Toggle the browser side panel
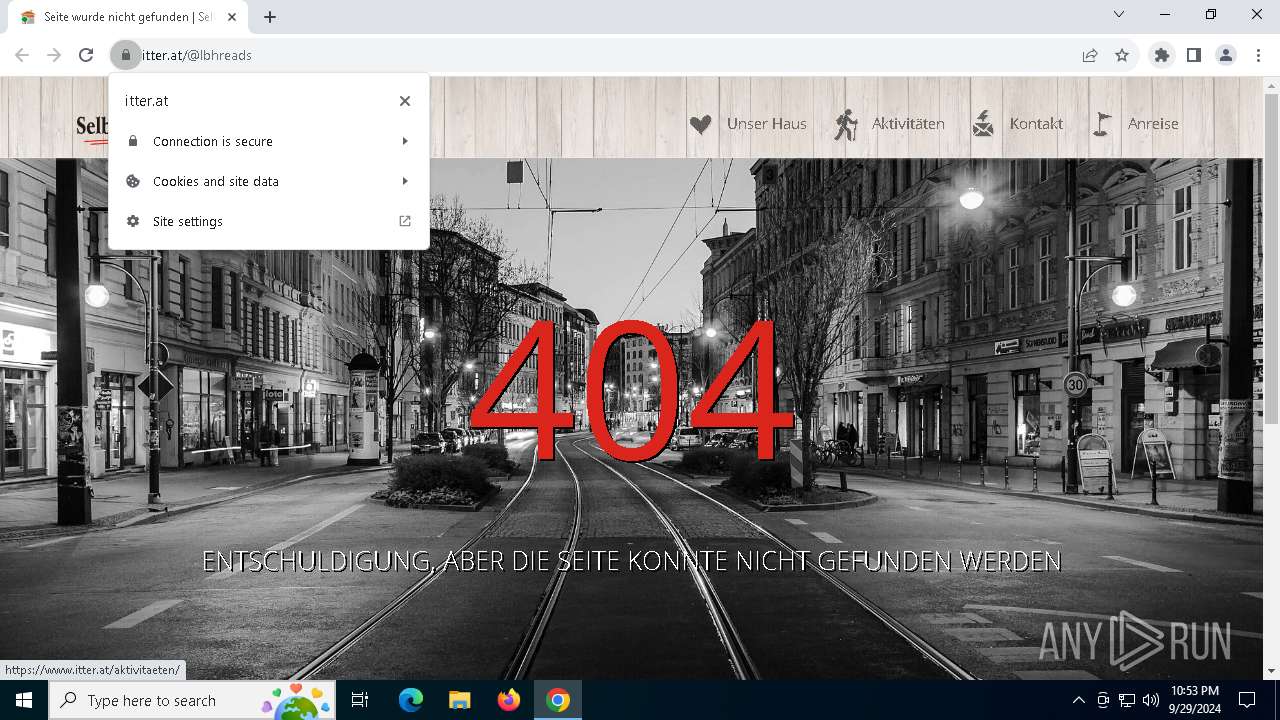Viewport: 1280px width, 720px height. click(x=1194, y=55)
